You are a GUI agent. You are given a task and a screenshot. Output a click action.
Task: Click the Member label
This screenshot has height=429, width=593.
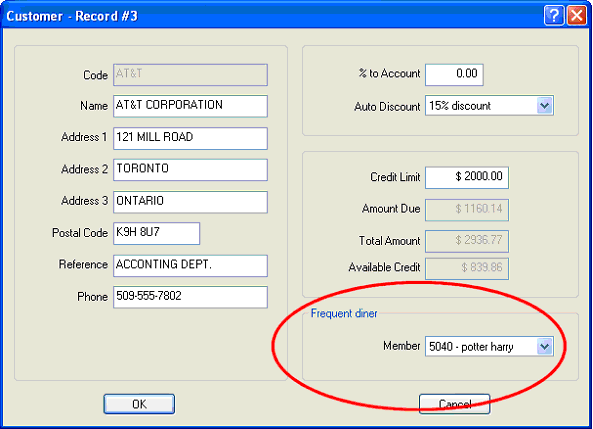401,345
